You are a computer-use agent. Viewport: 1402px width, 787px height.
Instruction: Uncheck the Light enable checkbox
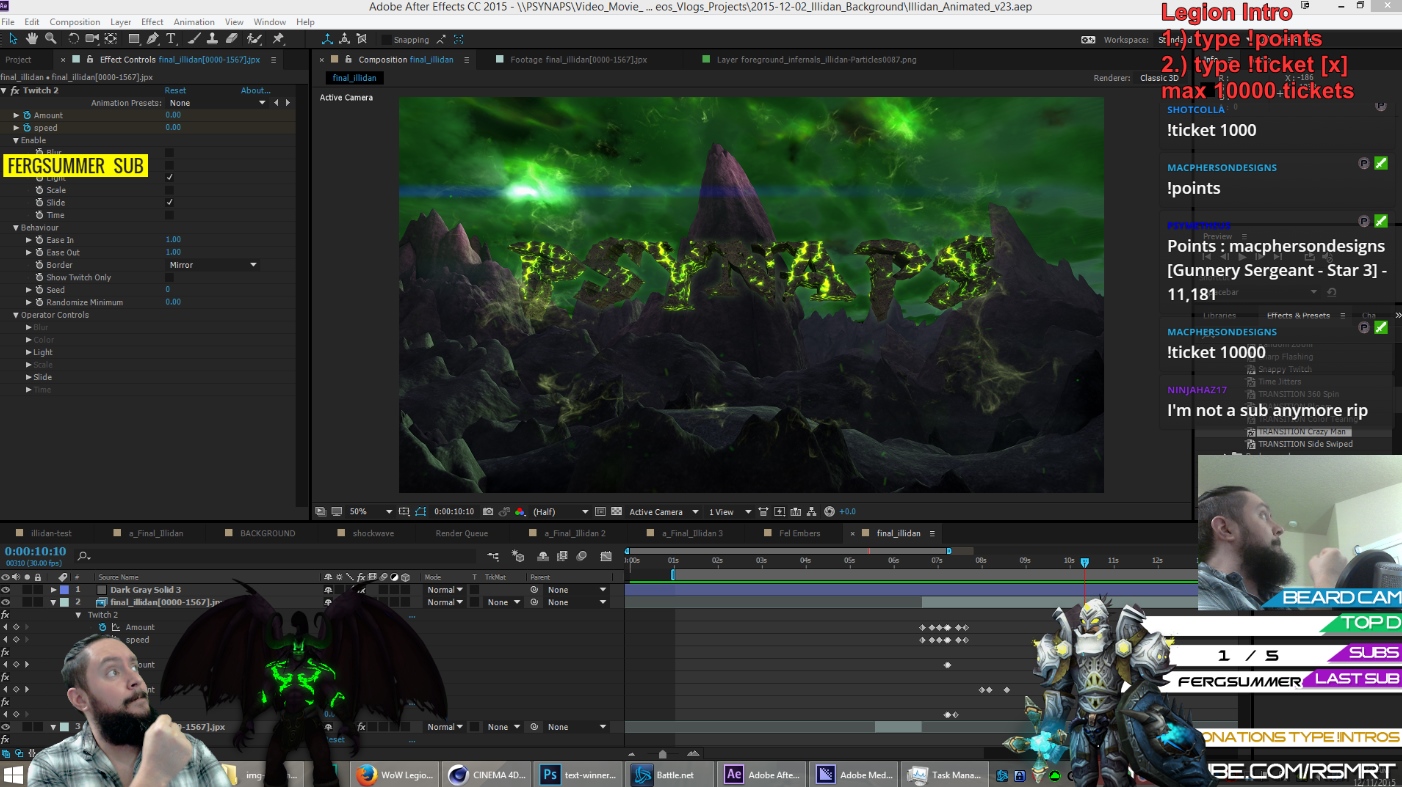169,177
